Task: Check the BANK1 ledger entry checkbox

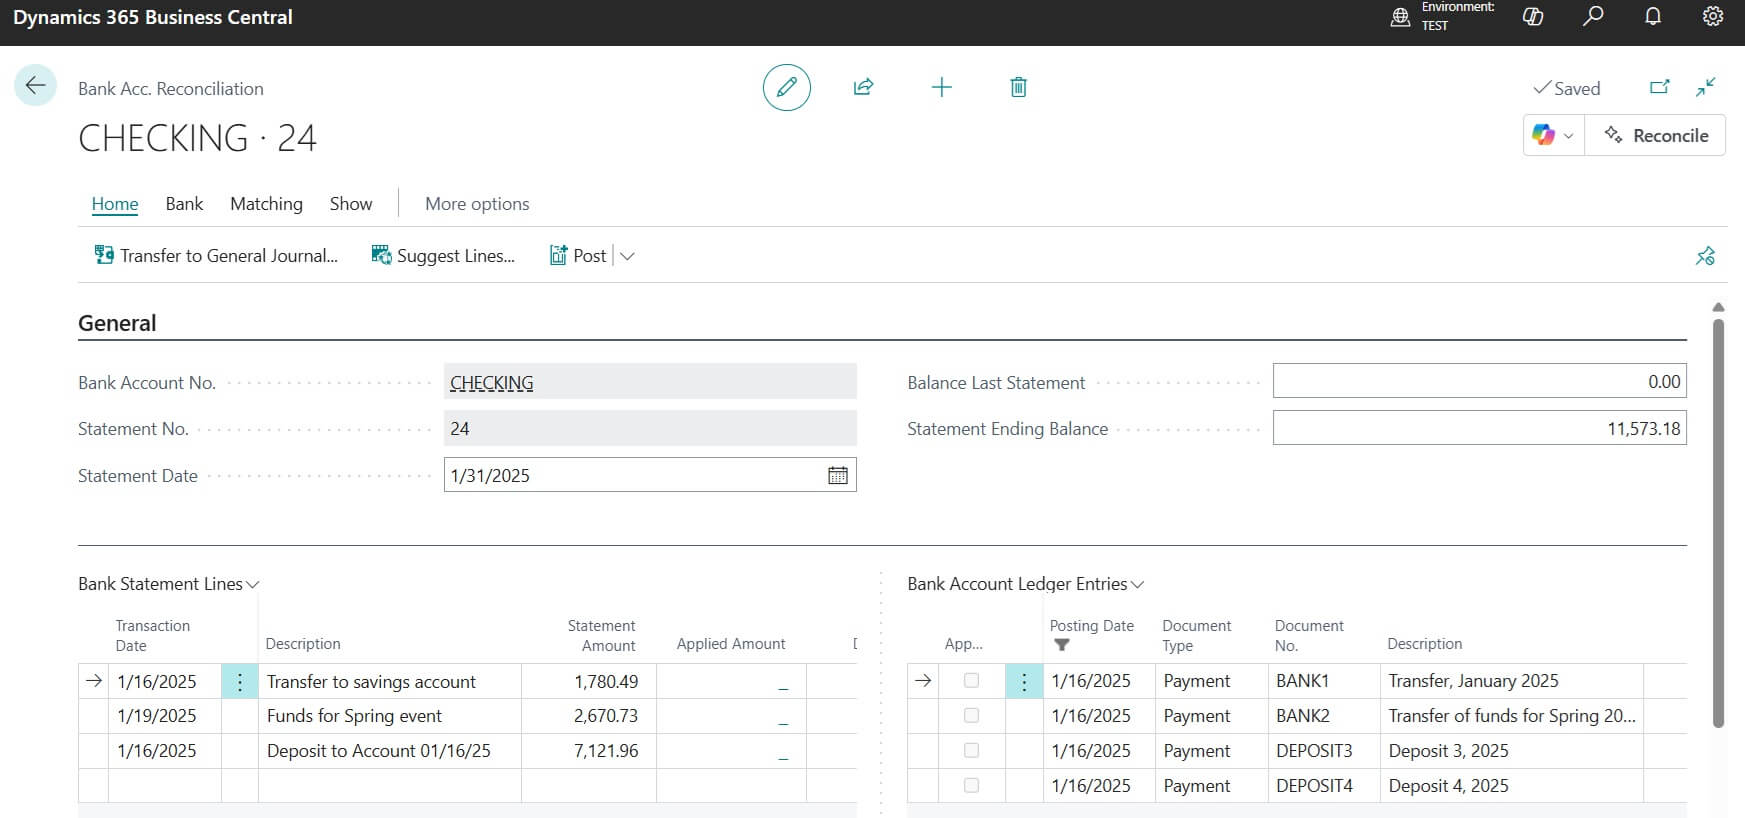Action: coord(971,681)
